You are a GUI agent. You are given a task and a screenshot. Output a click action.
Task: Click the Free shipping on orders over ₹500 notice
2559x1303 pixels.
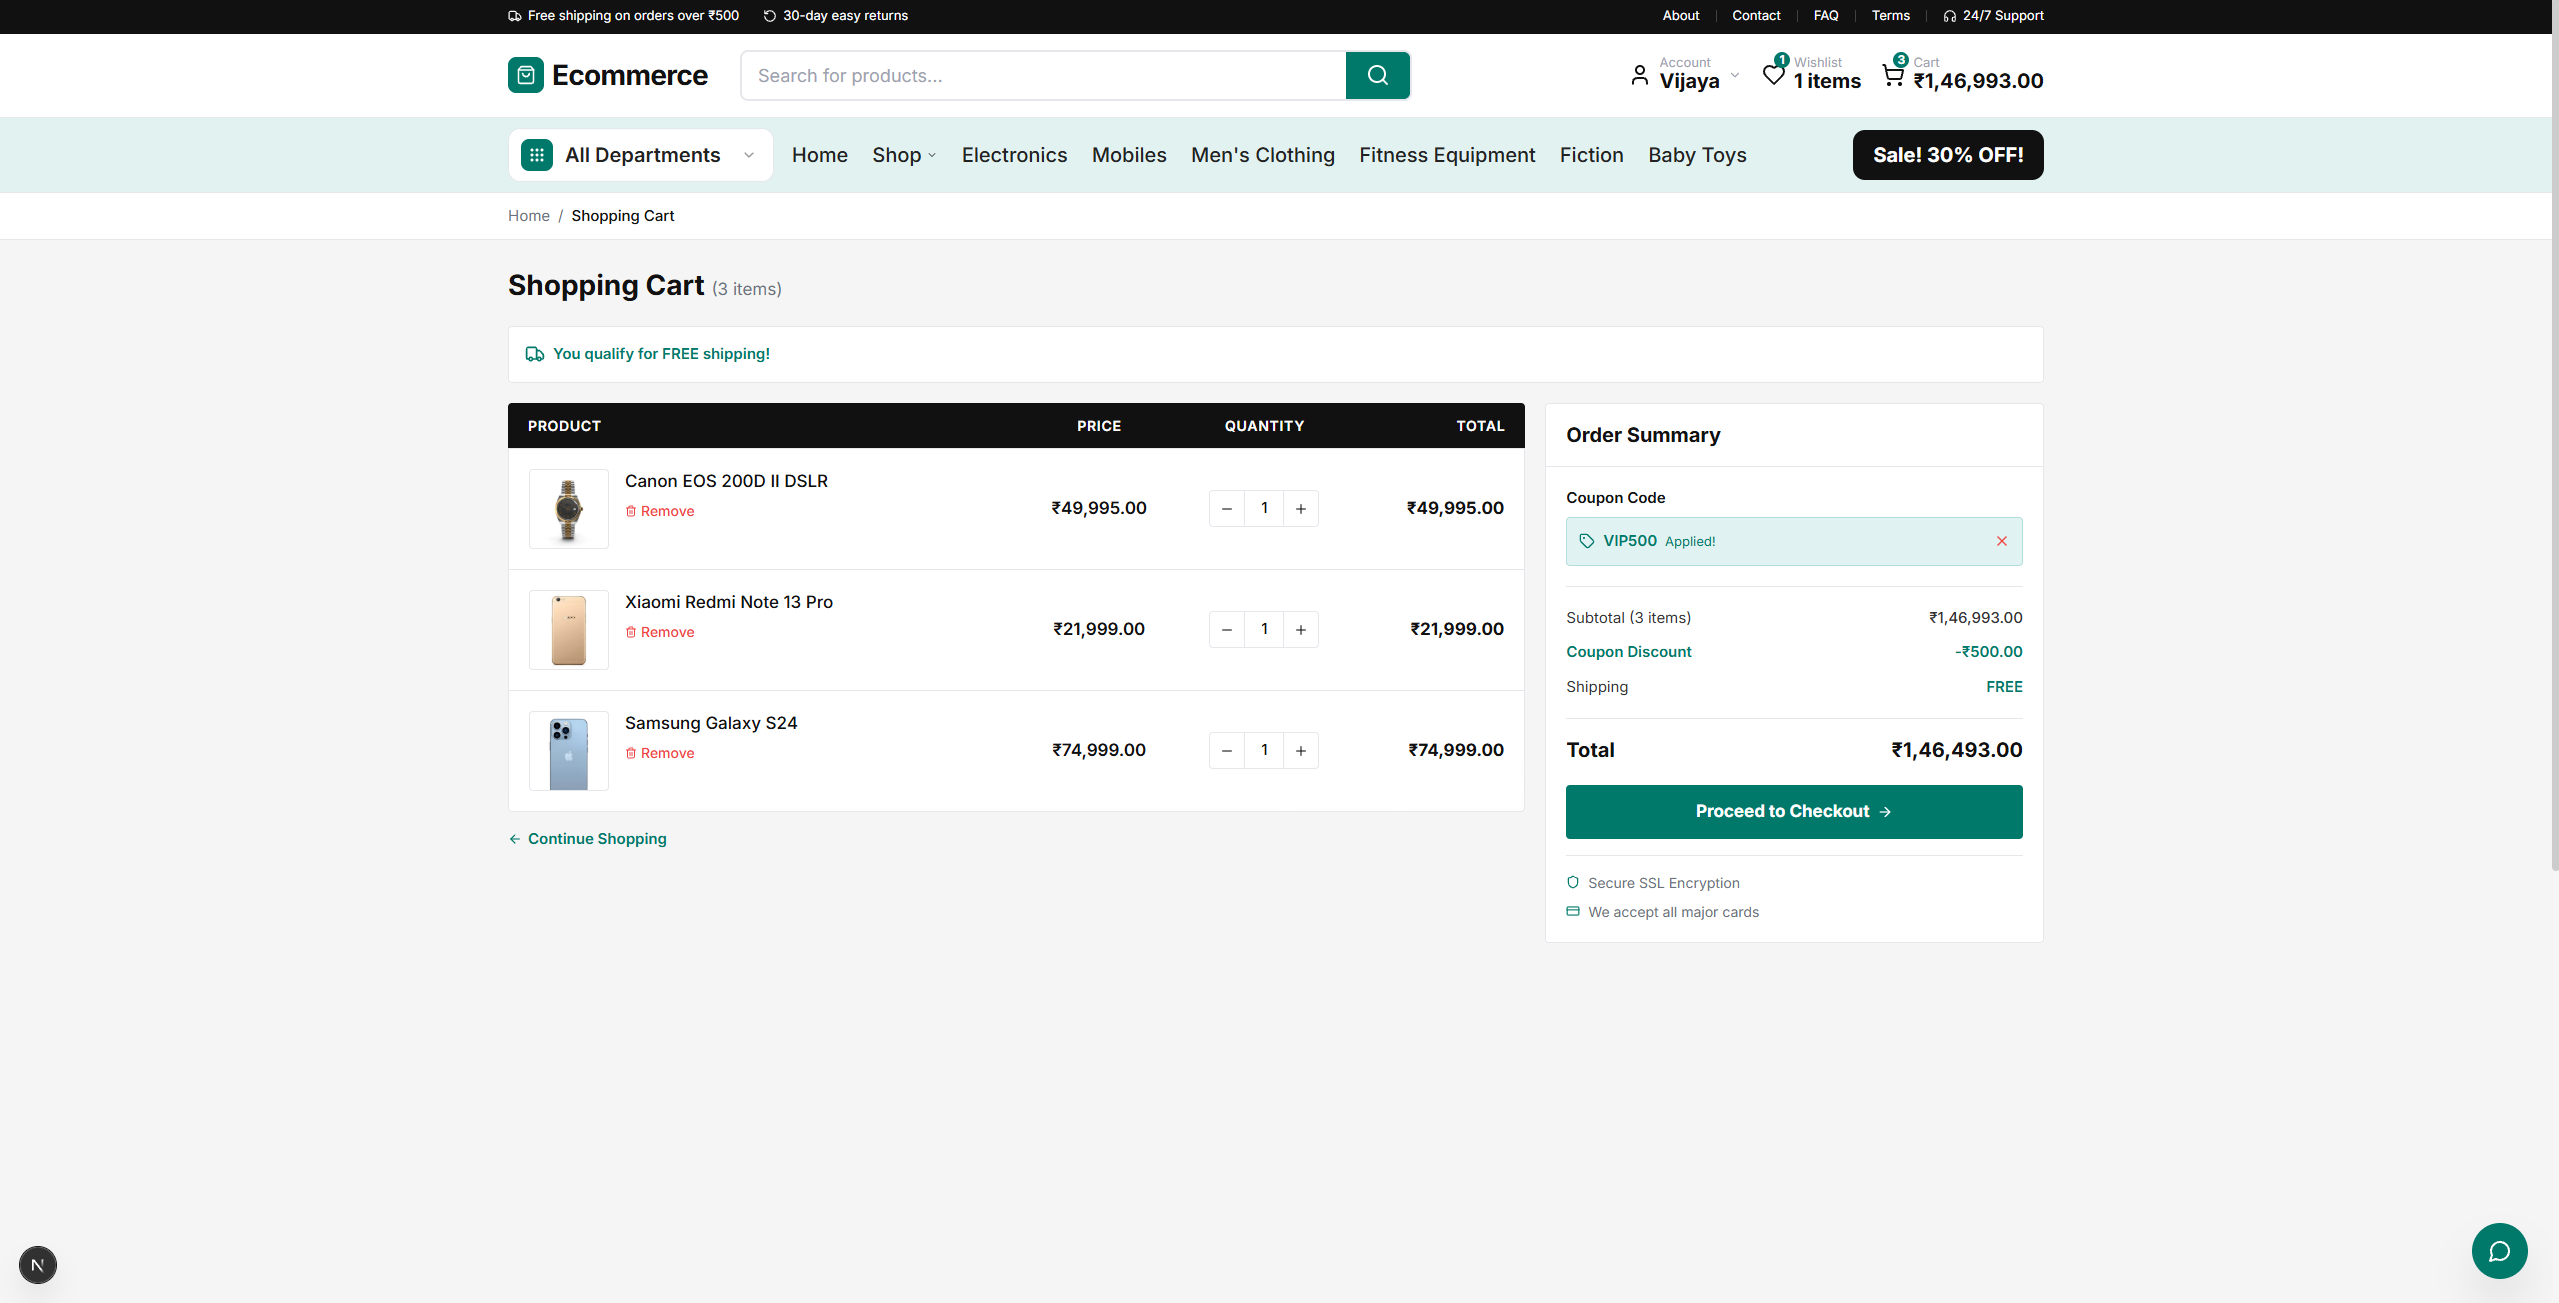click(624, 16)
